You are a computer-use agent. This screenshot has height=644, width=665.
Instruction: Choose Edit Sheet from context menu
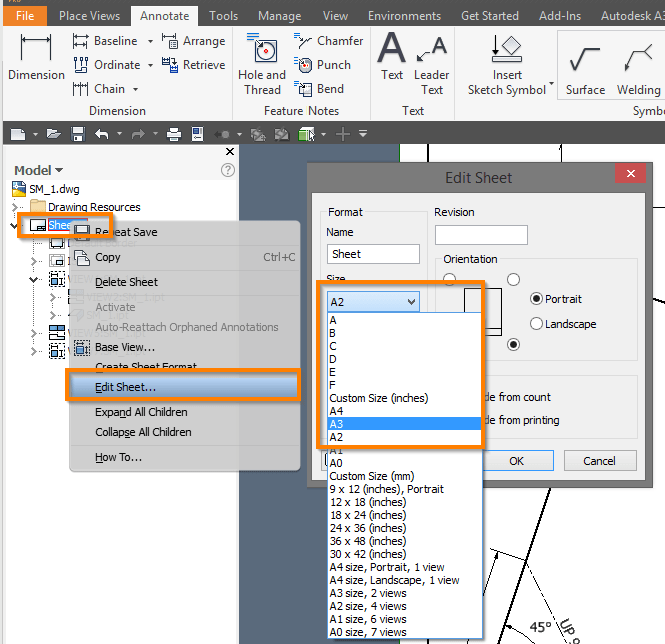coord(184,386)
